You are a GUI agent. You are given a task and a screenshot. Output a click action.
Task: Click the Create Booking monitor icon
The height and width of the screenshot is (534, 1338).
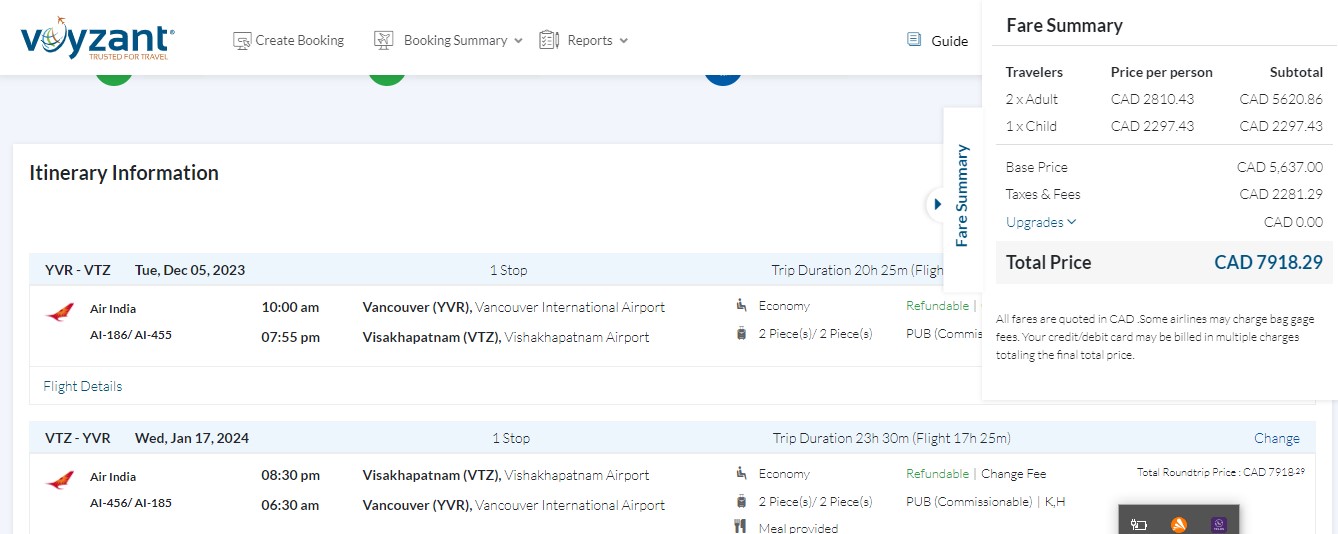(x=241, y=41)
